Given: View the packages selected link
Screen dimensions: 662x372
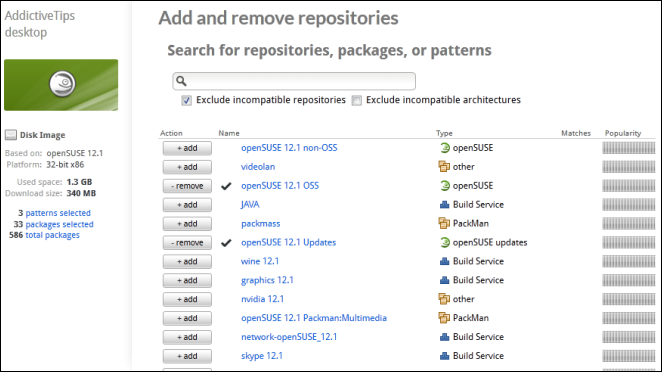Looking at the screenshot, I should [59, 224].
